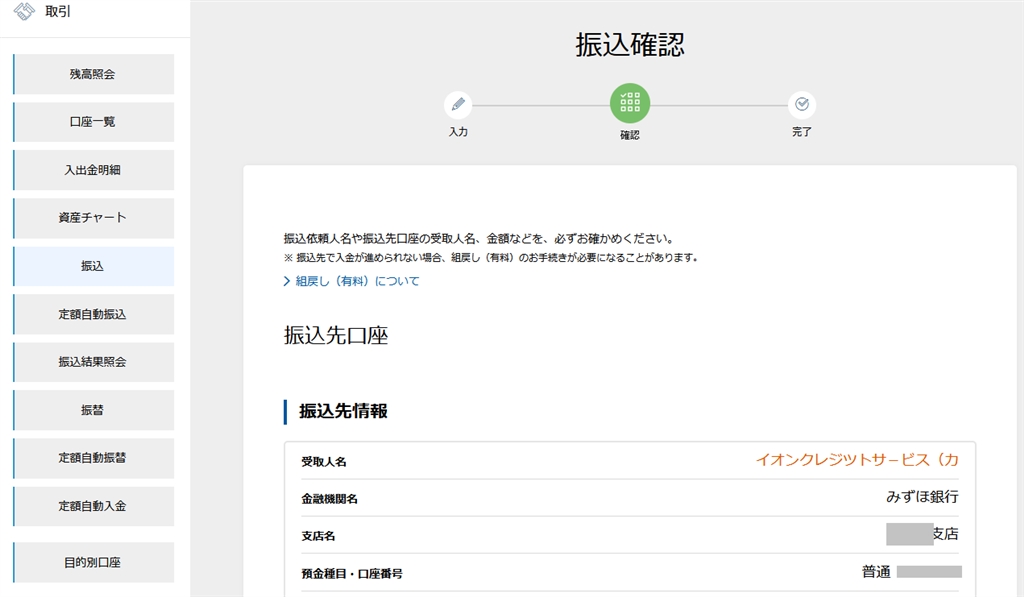The width and height of the screenshot is (1024, 597).
Task: Click the pencil 入力 step icon
Action: point(458,104)
